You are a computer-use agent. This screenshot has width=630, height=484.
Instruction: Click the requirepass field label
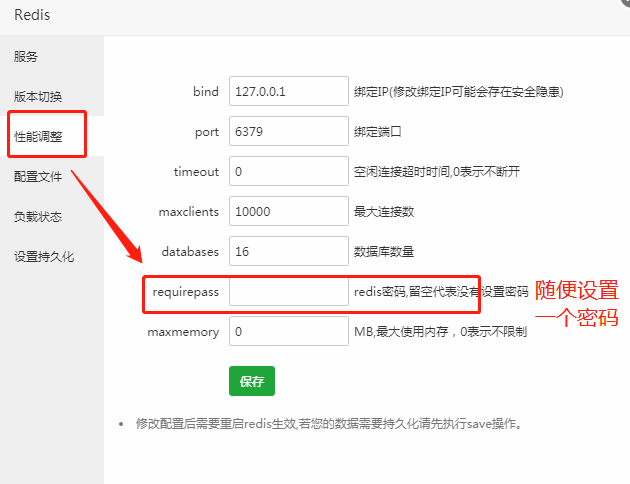185,292
